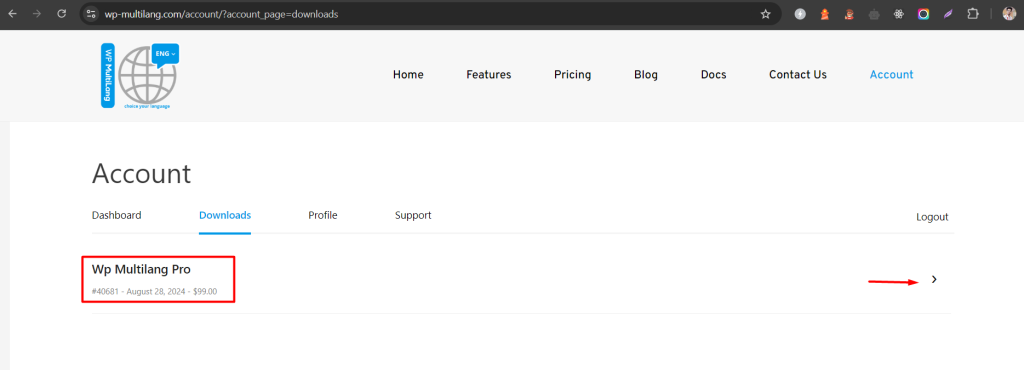
Task: Open the orange figure extension icon
Action: pos(825,14)
